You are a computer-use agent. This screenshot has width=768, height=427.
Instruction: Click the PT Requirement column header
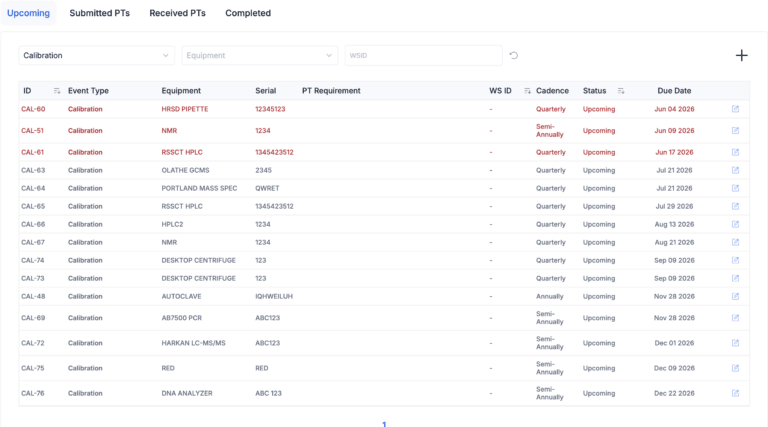point(331,91)
